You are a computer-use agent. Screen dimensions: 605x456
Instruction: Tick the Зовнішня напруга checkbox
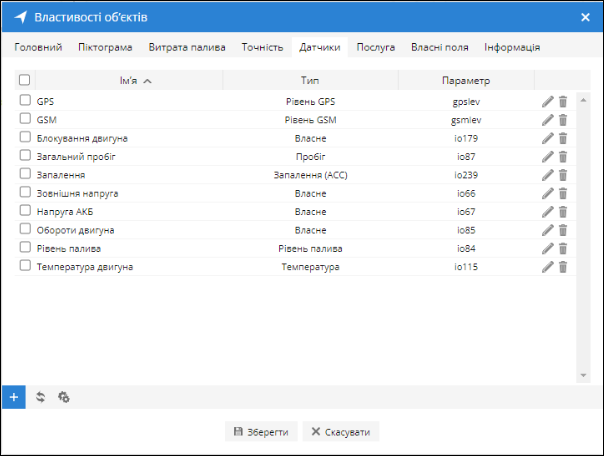point(25,192)
